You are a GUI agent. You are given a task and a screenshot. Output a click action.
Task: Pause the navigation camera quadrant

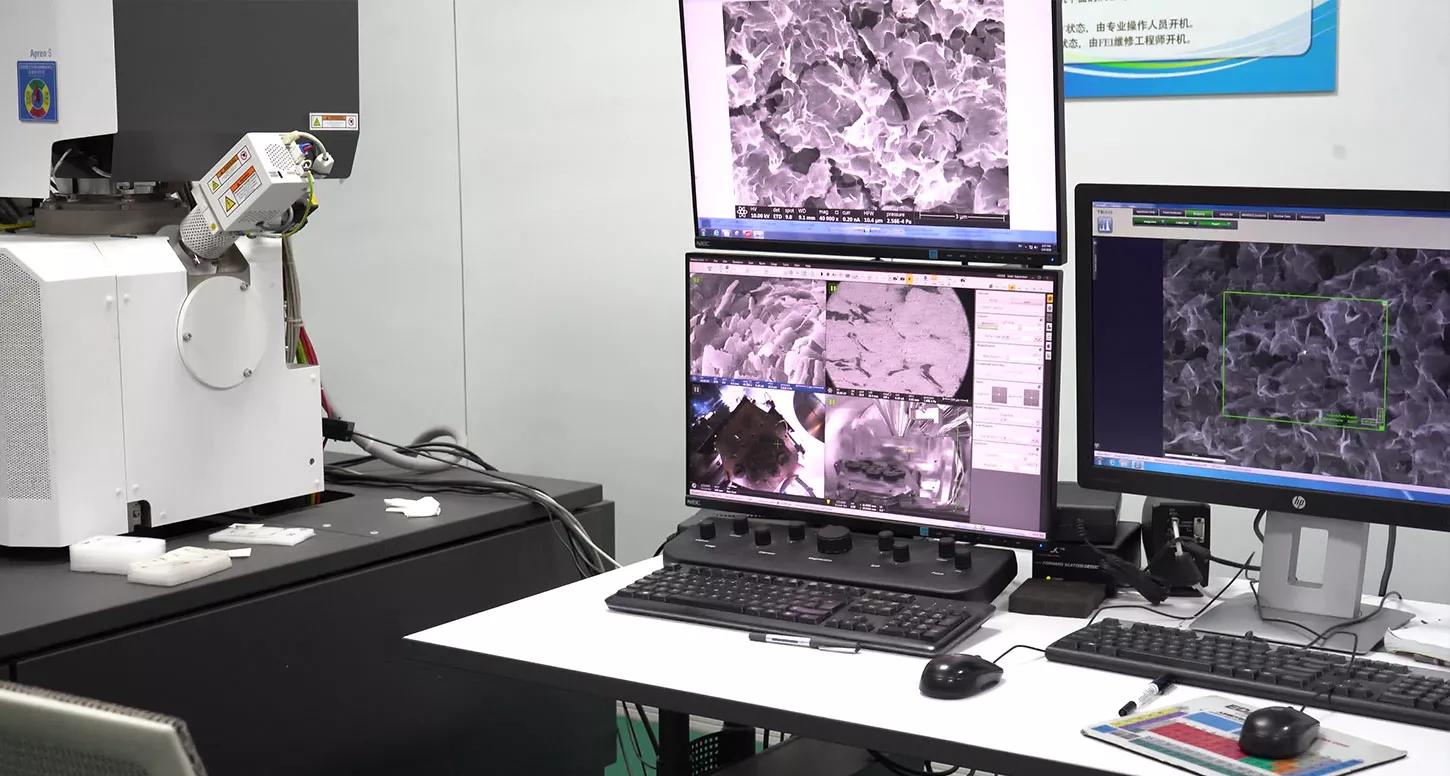pos(696,389)
